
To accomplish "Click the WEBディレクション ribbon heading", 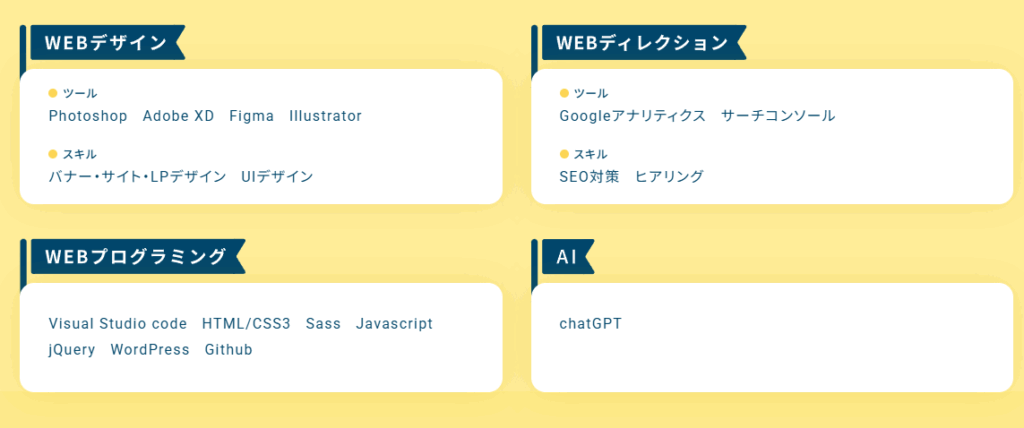I will pyautogui.click(x=644, y=42).
